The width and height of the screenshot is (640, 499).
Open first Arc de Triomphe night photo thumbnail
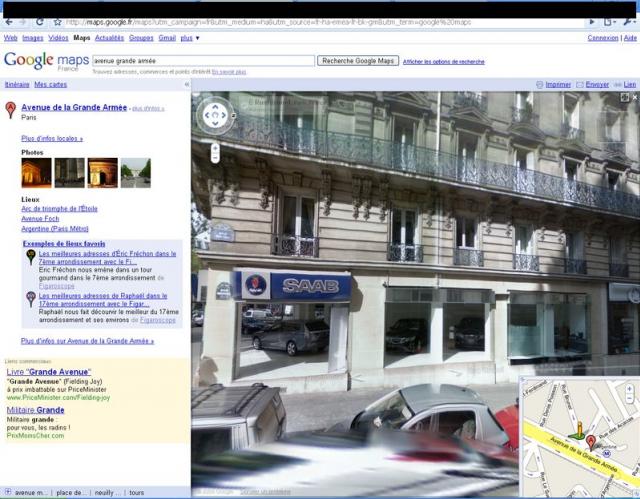point(36,173)
